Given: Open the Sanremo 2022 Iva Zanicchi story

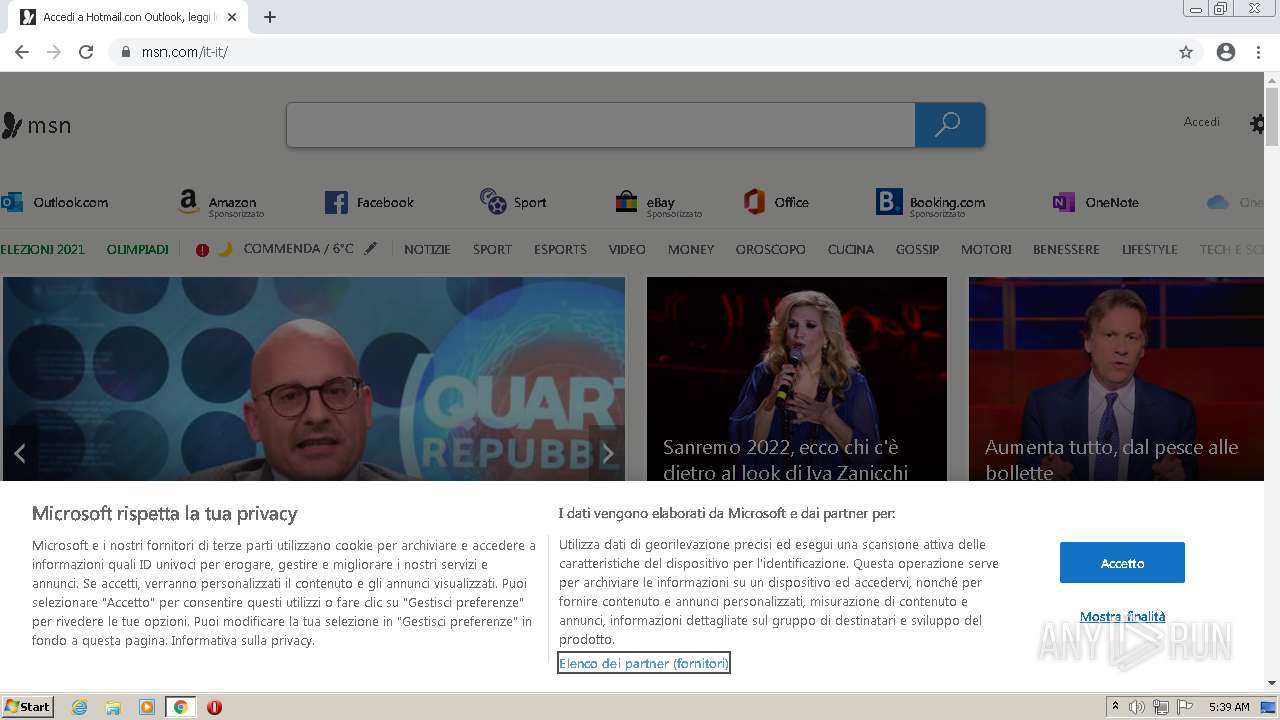Looking at the screenshot, I should point(797,379).
